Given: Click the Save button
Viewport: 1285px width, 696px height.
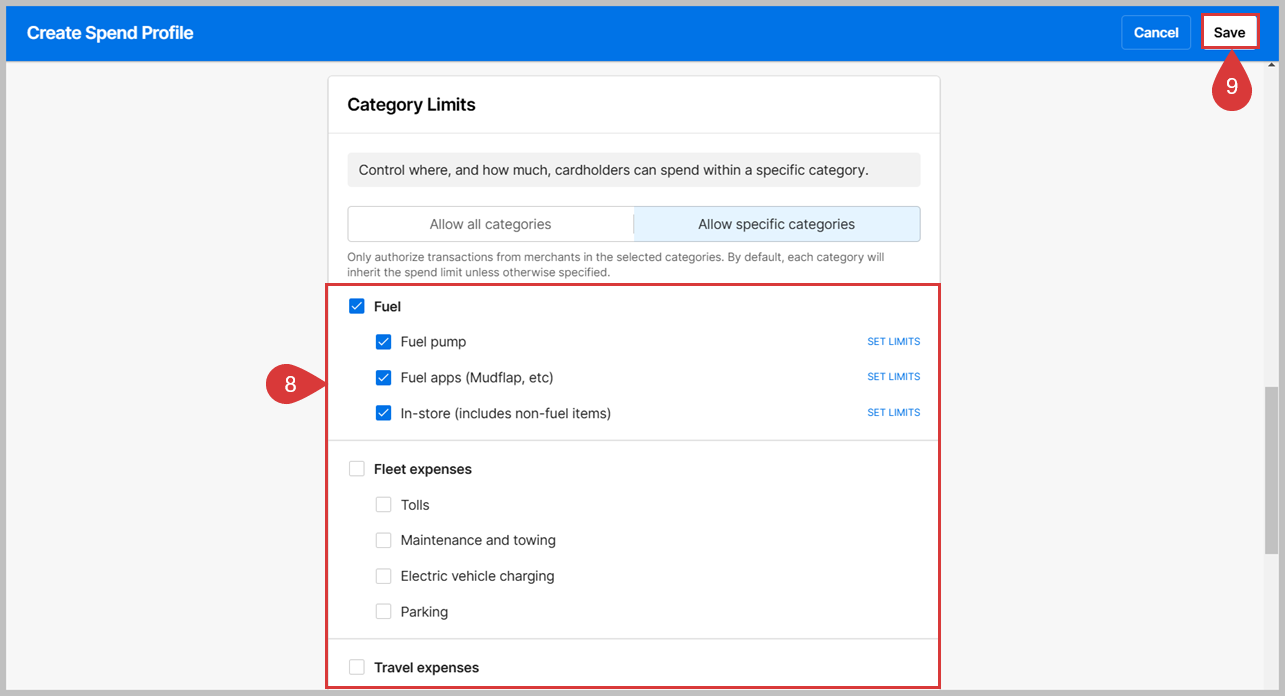Looking at the screenshot, I should [1229, 32].
